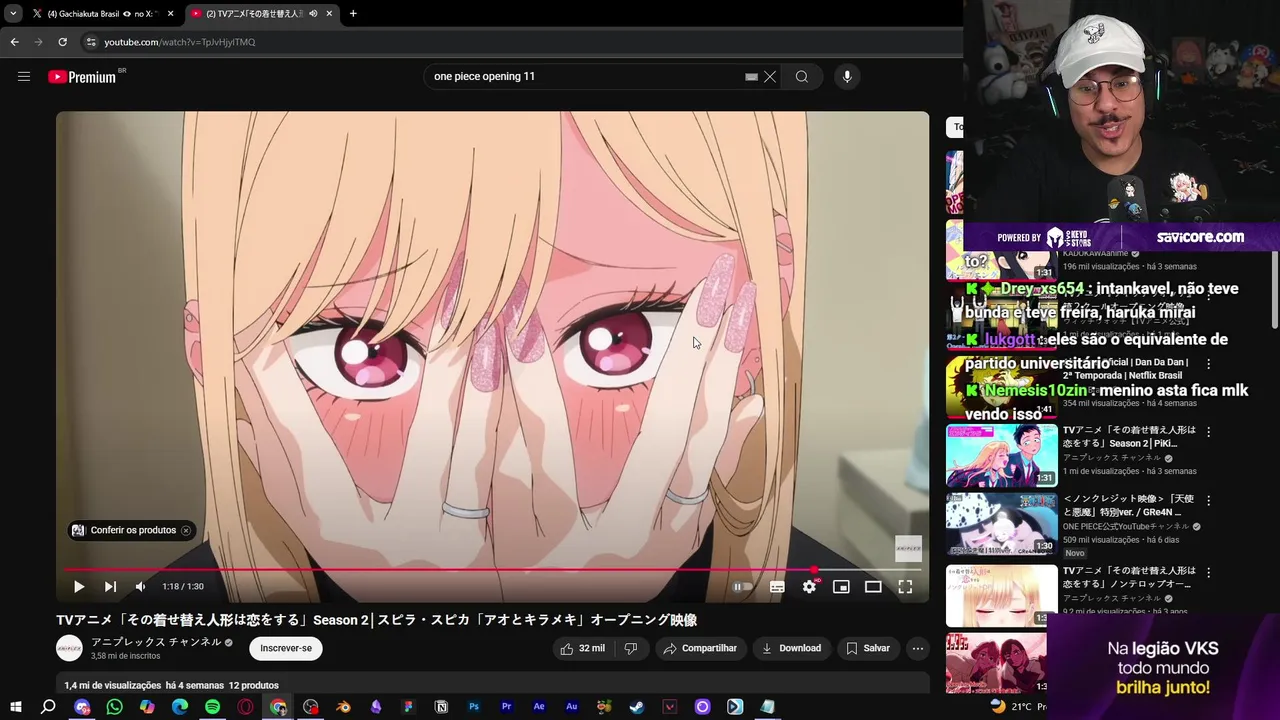
Task: Open Spotify from the taskbar
Action: point(212,707)
